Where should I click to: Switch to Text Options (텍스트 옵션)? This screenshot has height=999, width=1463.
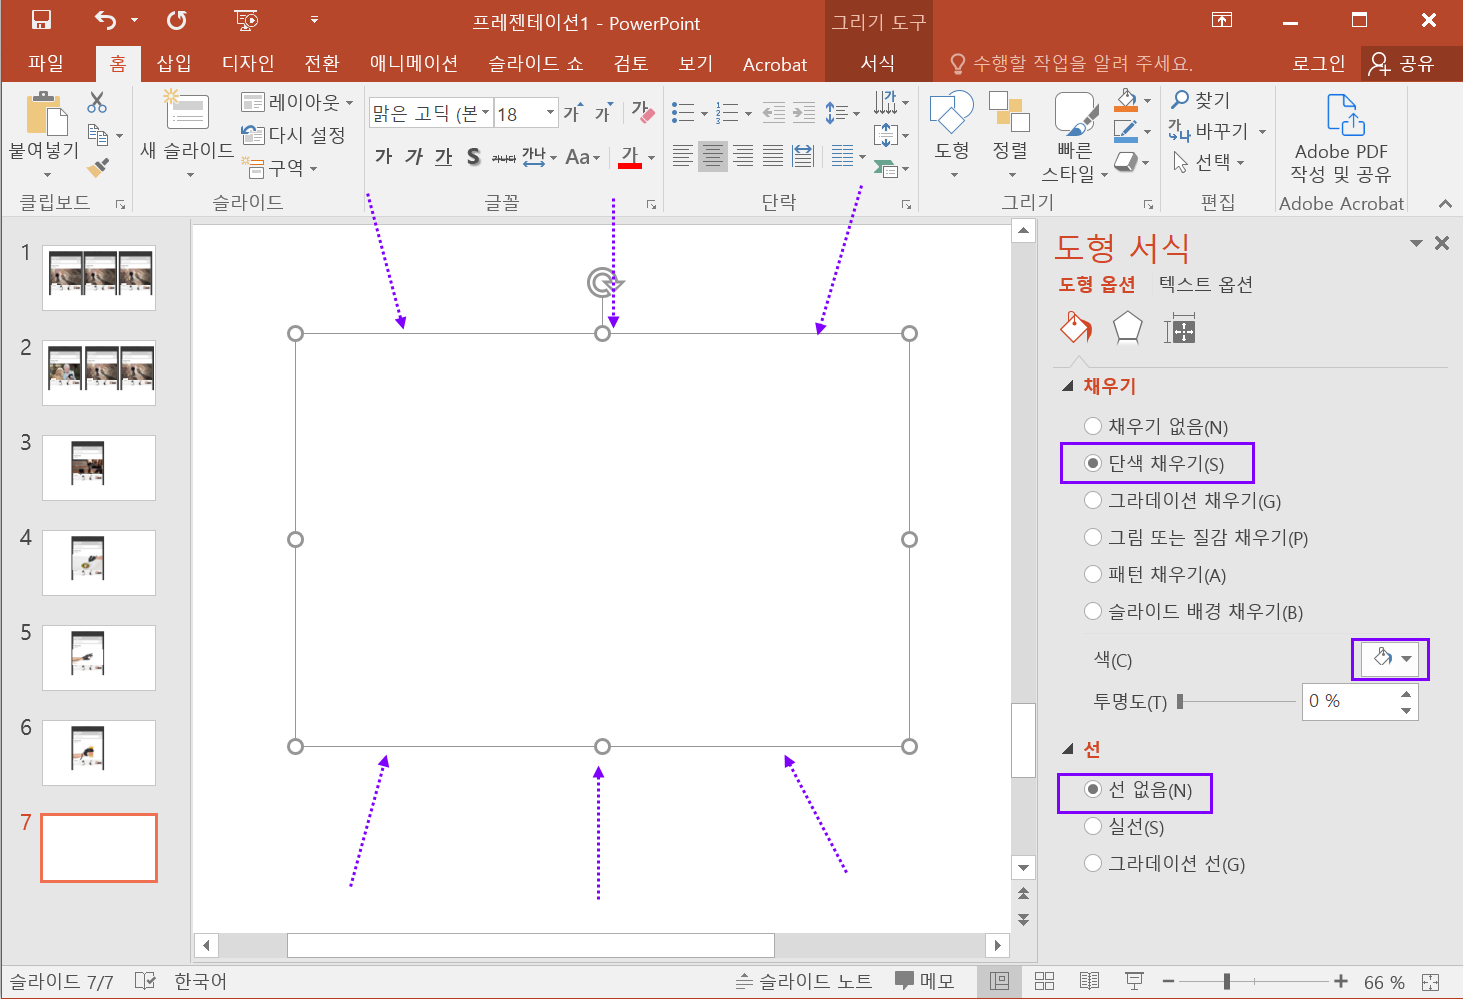(1205, 285)
